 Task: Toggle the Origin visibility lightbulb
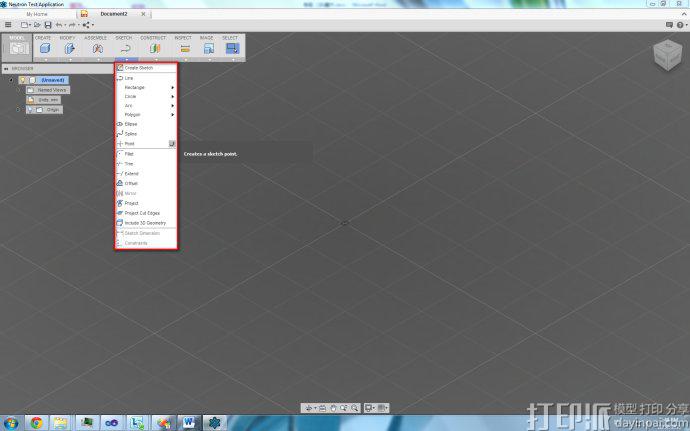click(30, 110)
